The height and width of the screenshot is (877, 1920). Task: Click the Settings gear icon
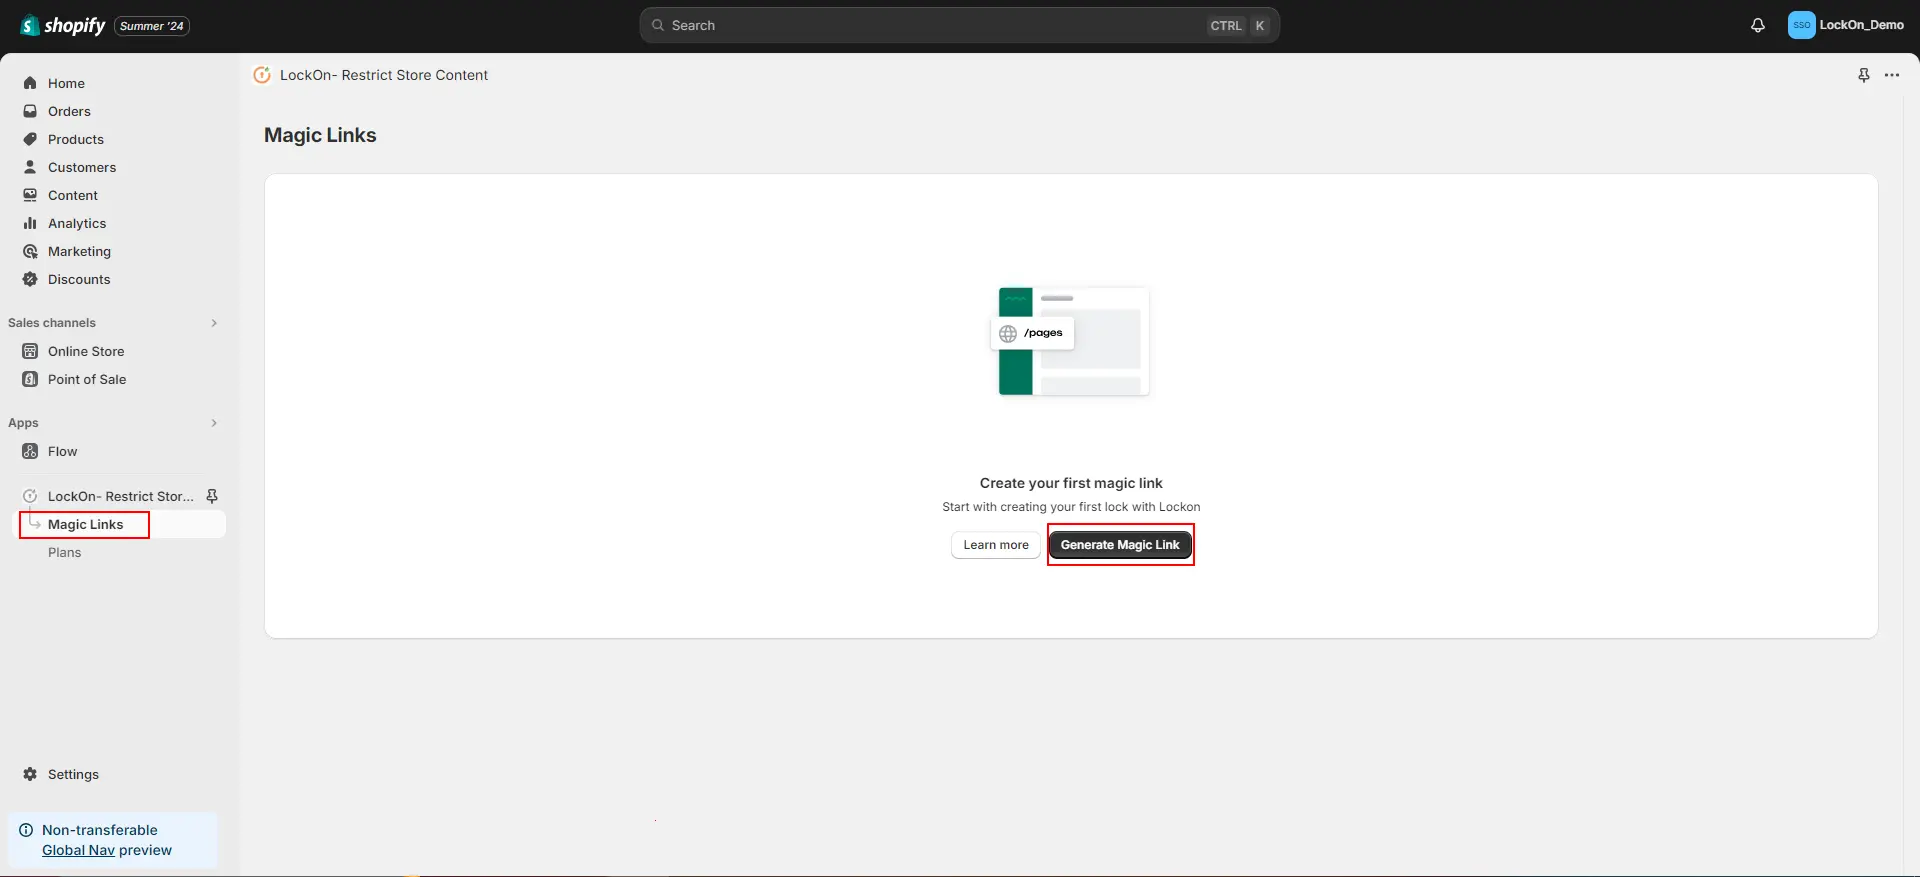[30, 774]
